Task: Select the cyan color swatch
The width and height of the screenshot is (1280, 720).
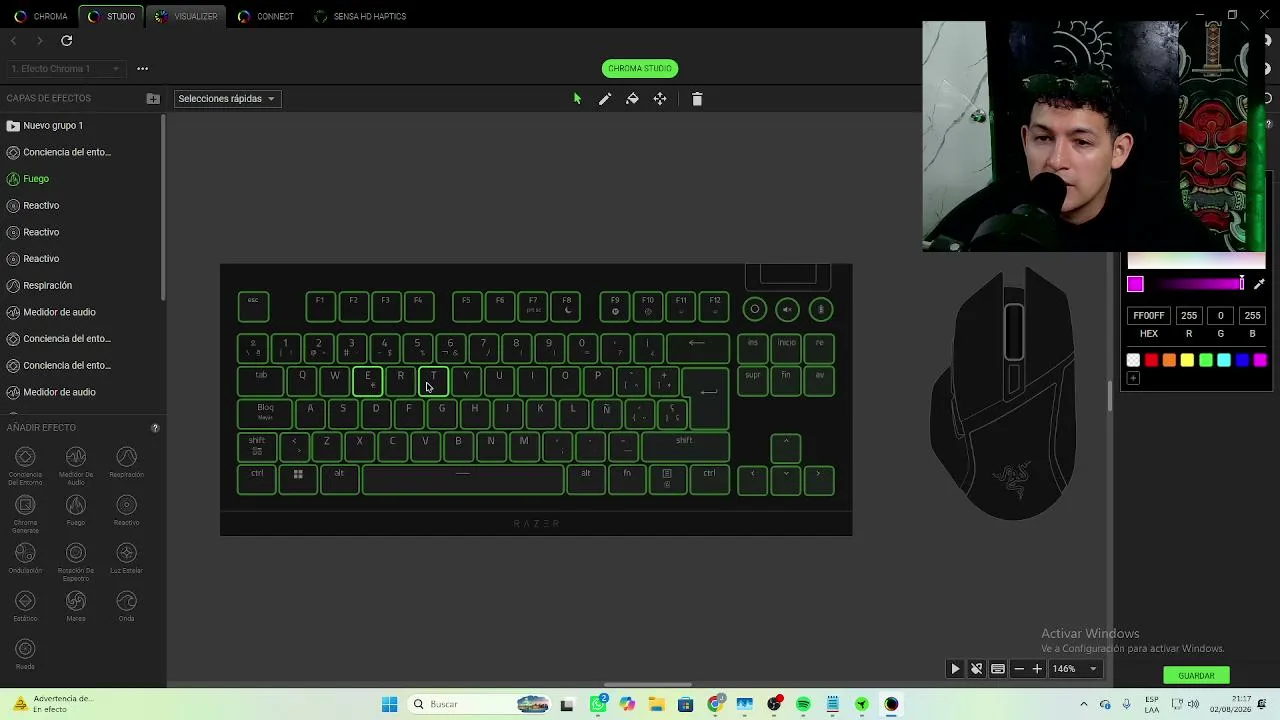Action: [1224, 360]
